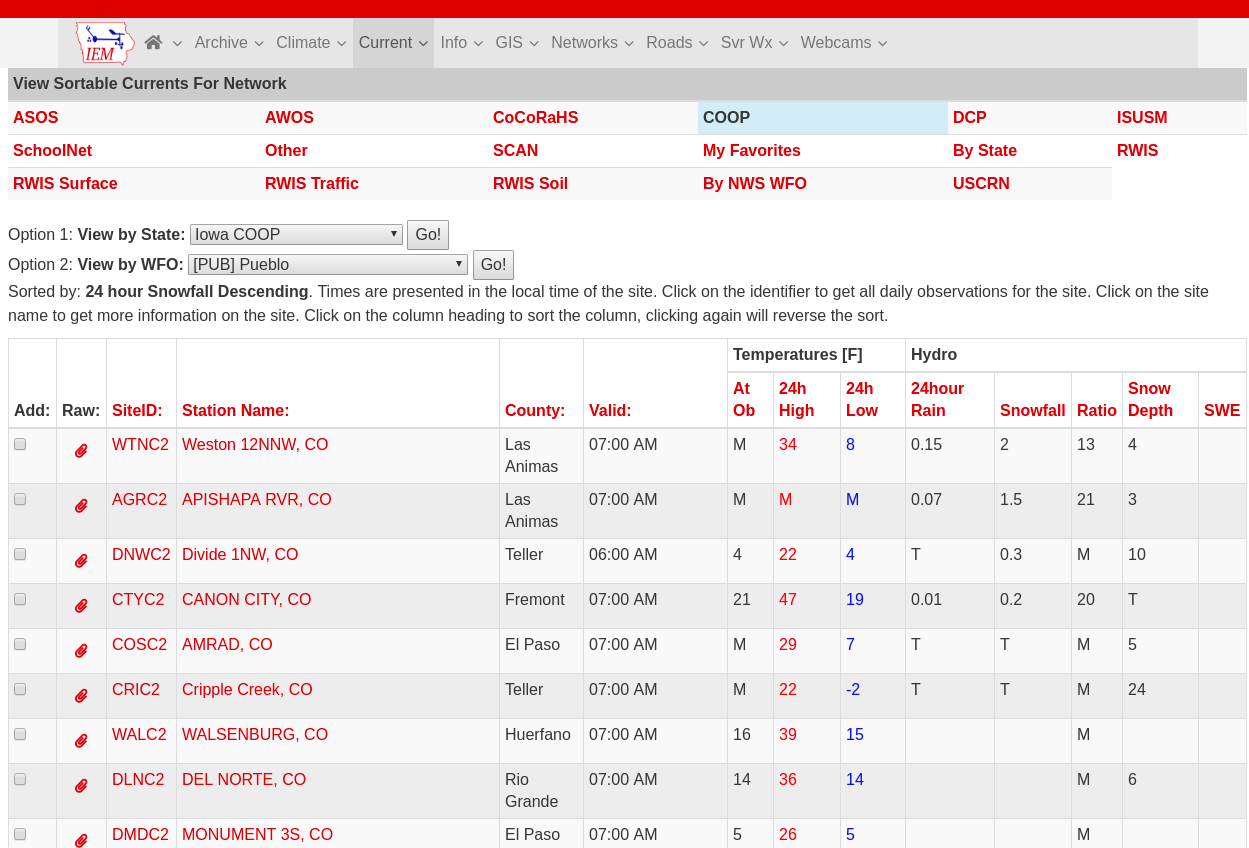
Task: Open CANON CITY, CO station info
Action: point(246,599)
